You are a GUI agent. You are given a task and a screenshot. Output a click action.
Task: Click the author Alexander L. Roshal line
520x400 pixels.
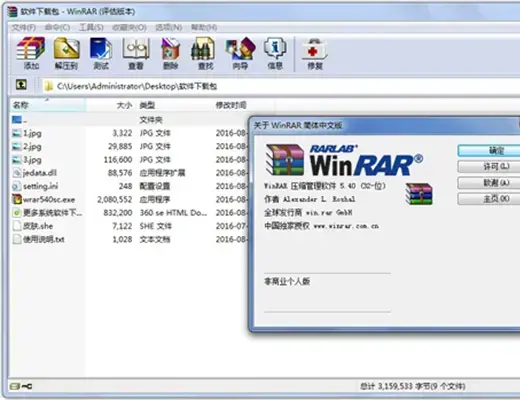[x=310, y=199]
